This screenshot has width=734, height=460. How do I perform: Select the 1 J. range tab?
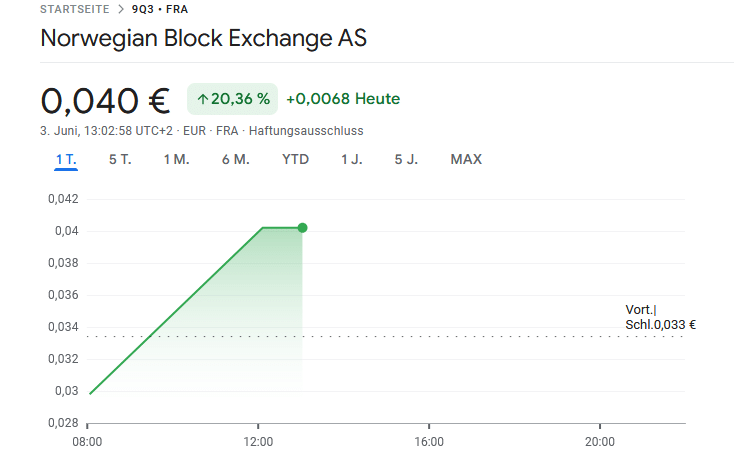pyautogui.click(x=351, y=159)
